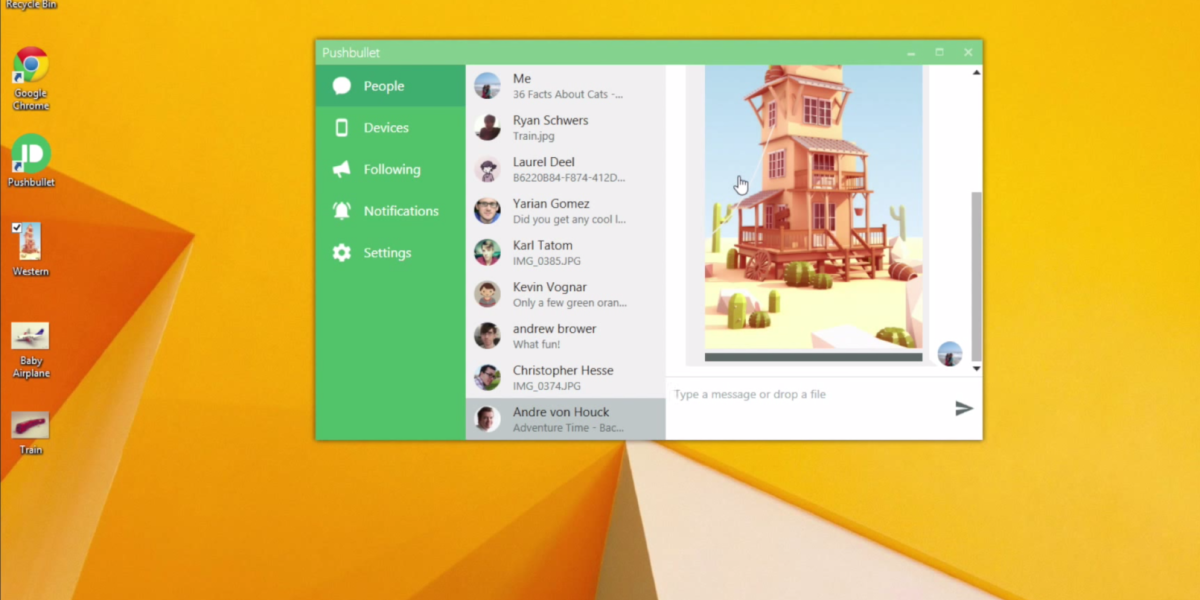Open andrew brower conversation
The image size is (1200, 600).
[x=566, y=336]
